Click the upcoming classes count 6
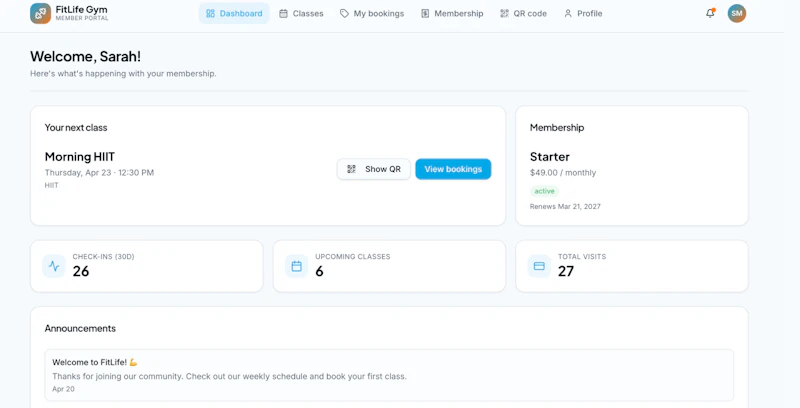 pyautogui.click(x=319, y=271)
